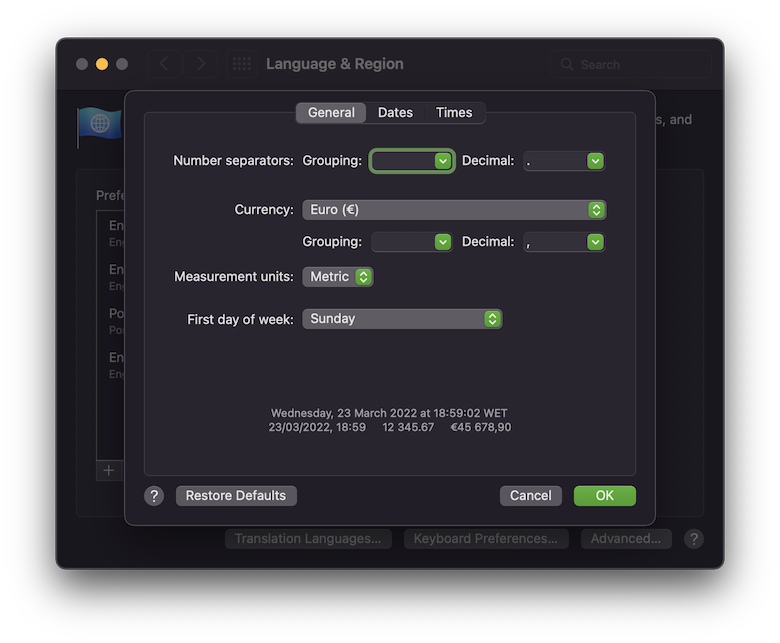
Task: Click the main window help question mark
Action: [693, 539]
